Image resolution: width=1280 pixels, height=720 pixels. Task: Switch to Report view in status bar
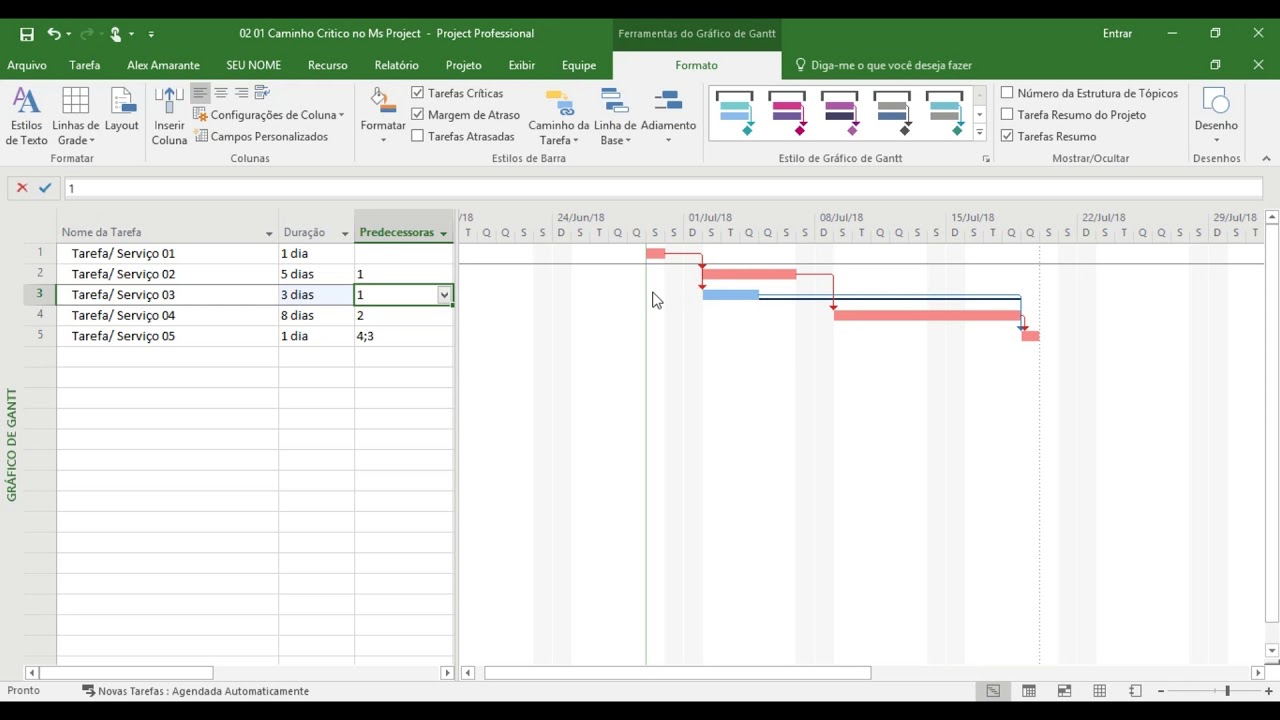coord(1135,691)
